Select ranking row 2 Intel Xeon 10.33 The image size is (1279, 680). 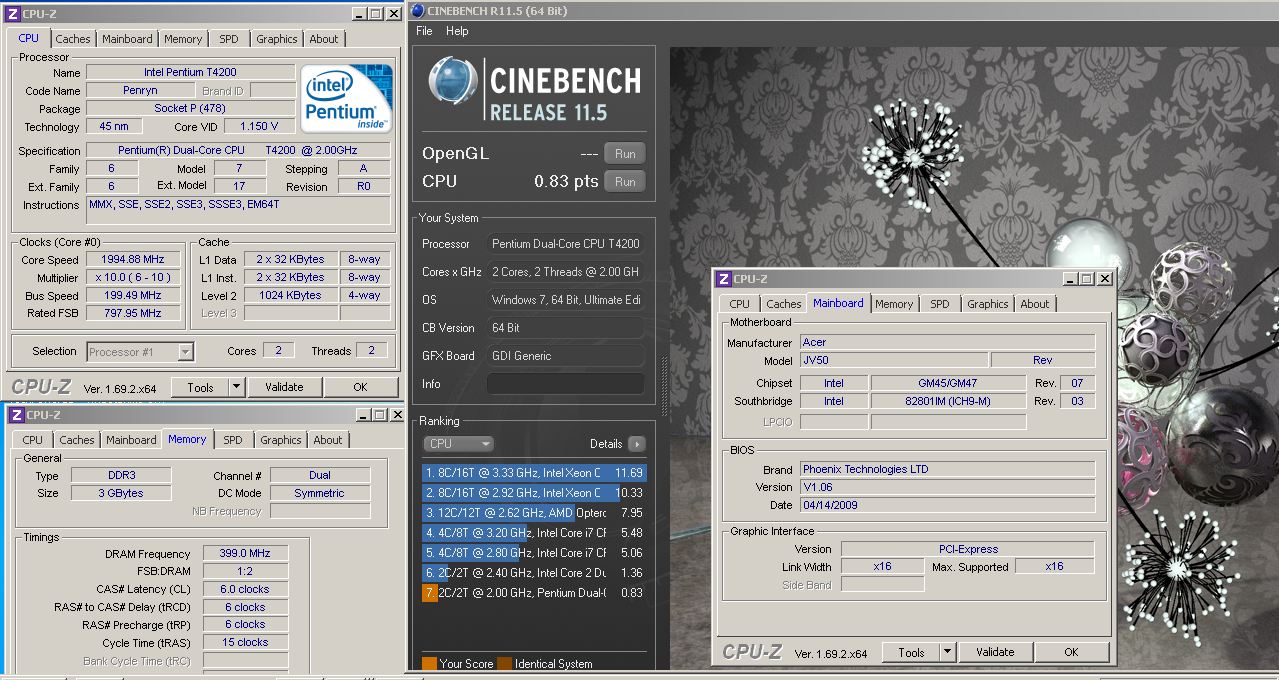point(534,493)
